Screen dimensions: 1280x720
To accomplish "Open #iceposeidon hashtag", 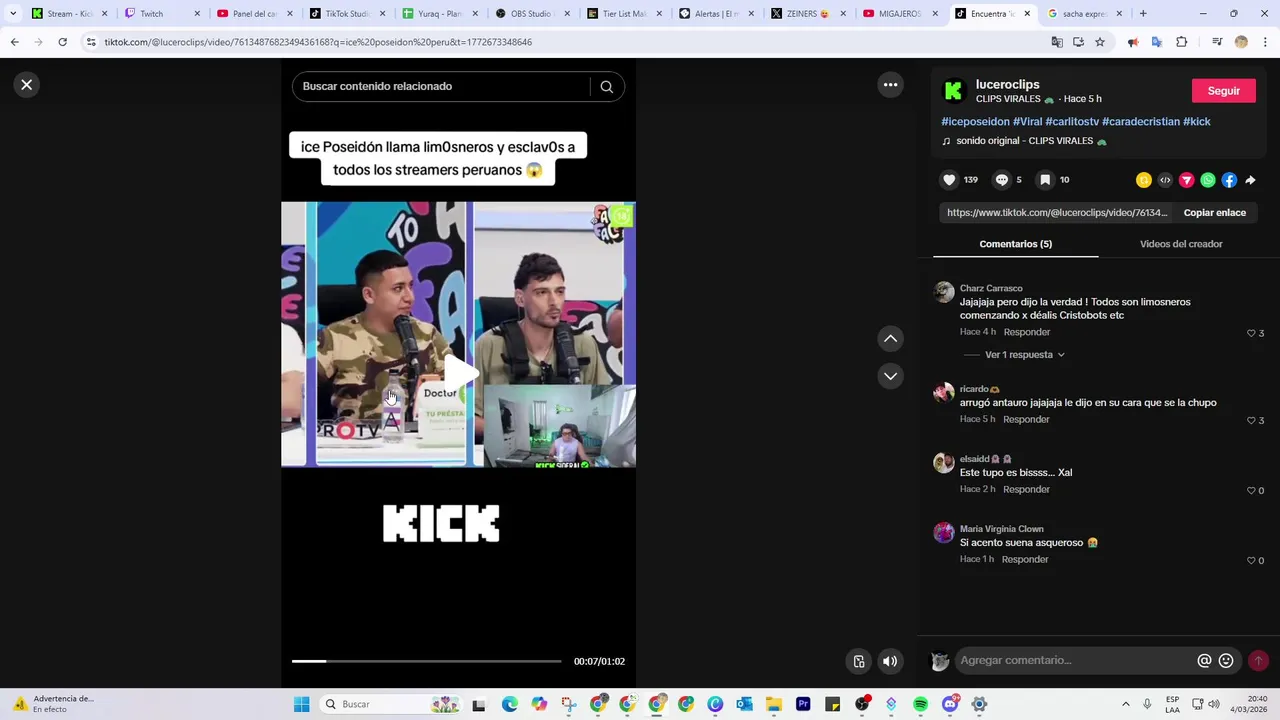I will pyautogui.click(x=975, y=121).
